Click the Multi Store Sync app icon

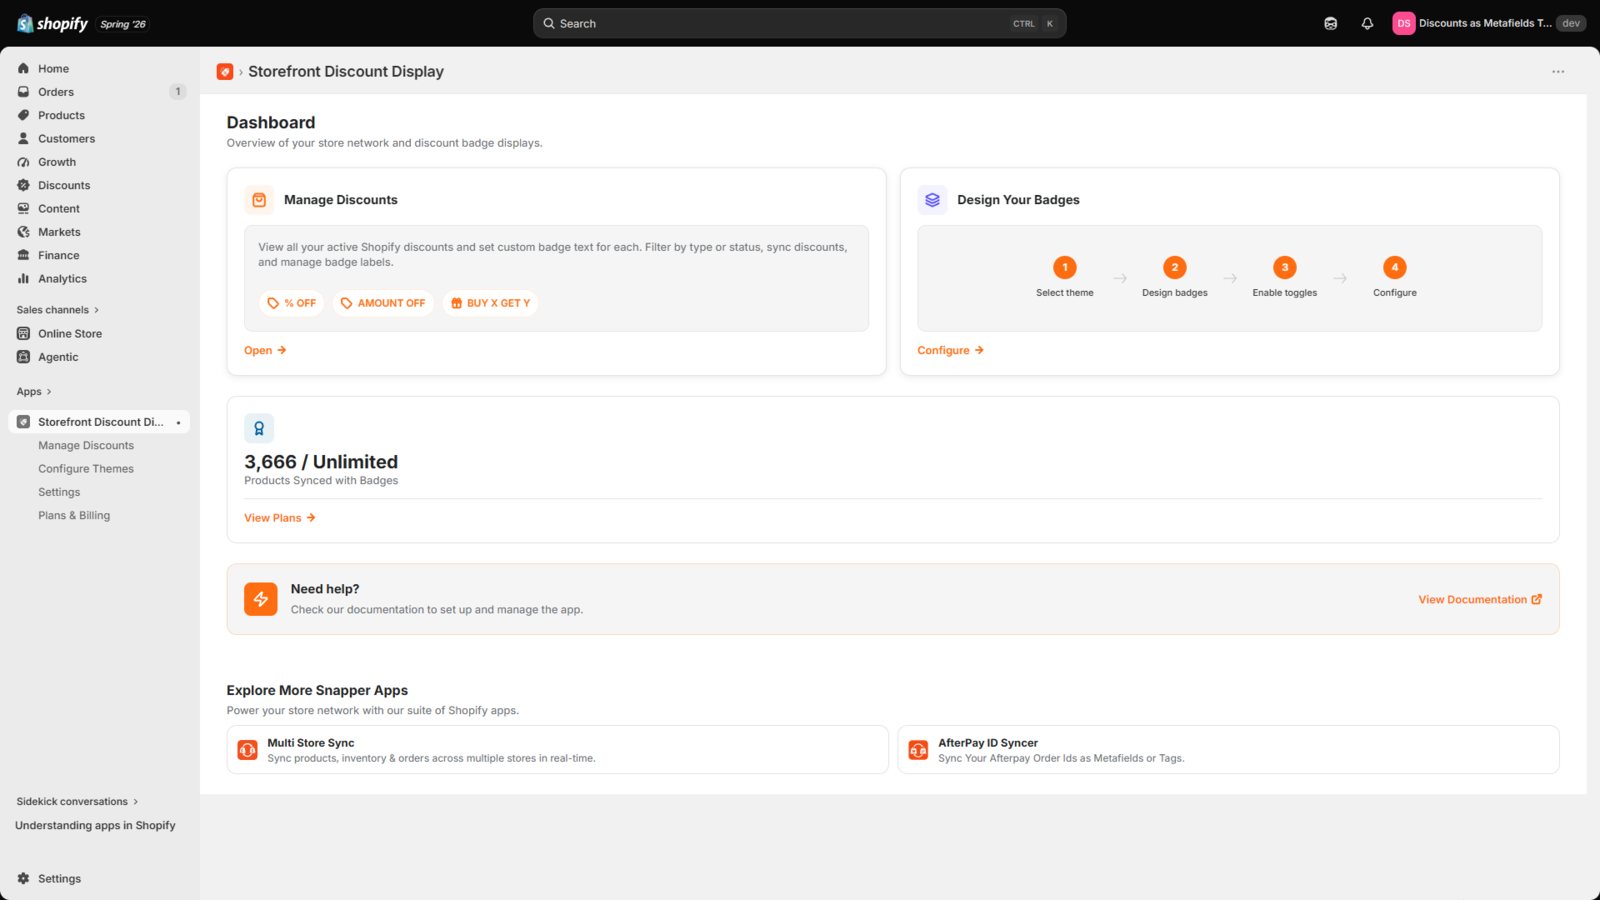click(x=247, y=750)
